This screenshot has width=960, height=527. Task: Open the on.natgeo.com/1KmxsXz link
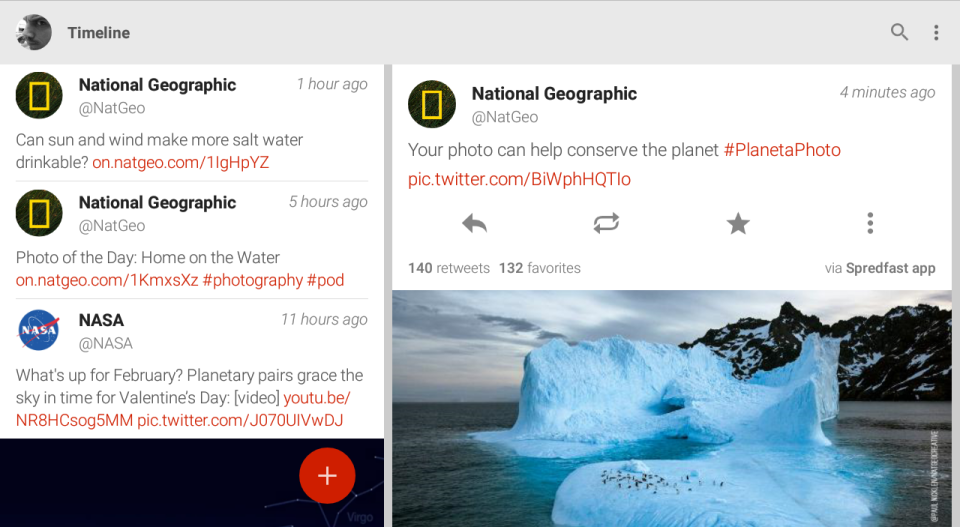106,280
